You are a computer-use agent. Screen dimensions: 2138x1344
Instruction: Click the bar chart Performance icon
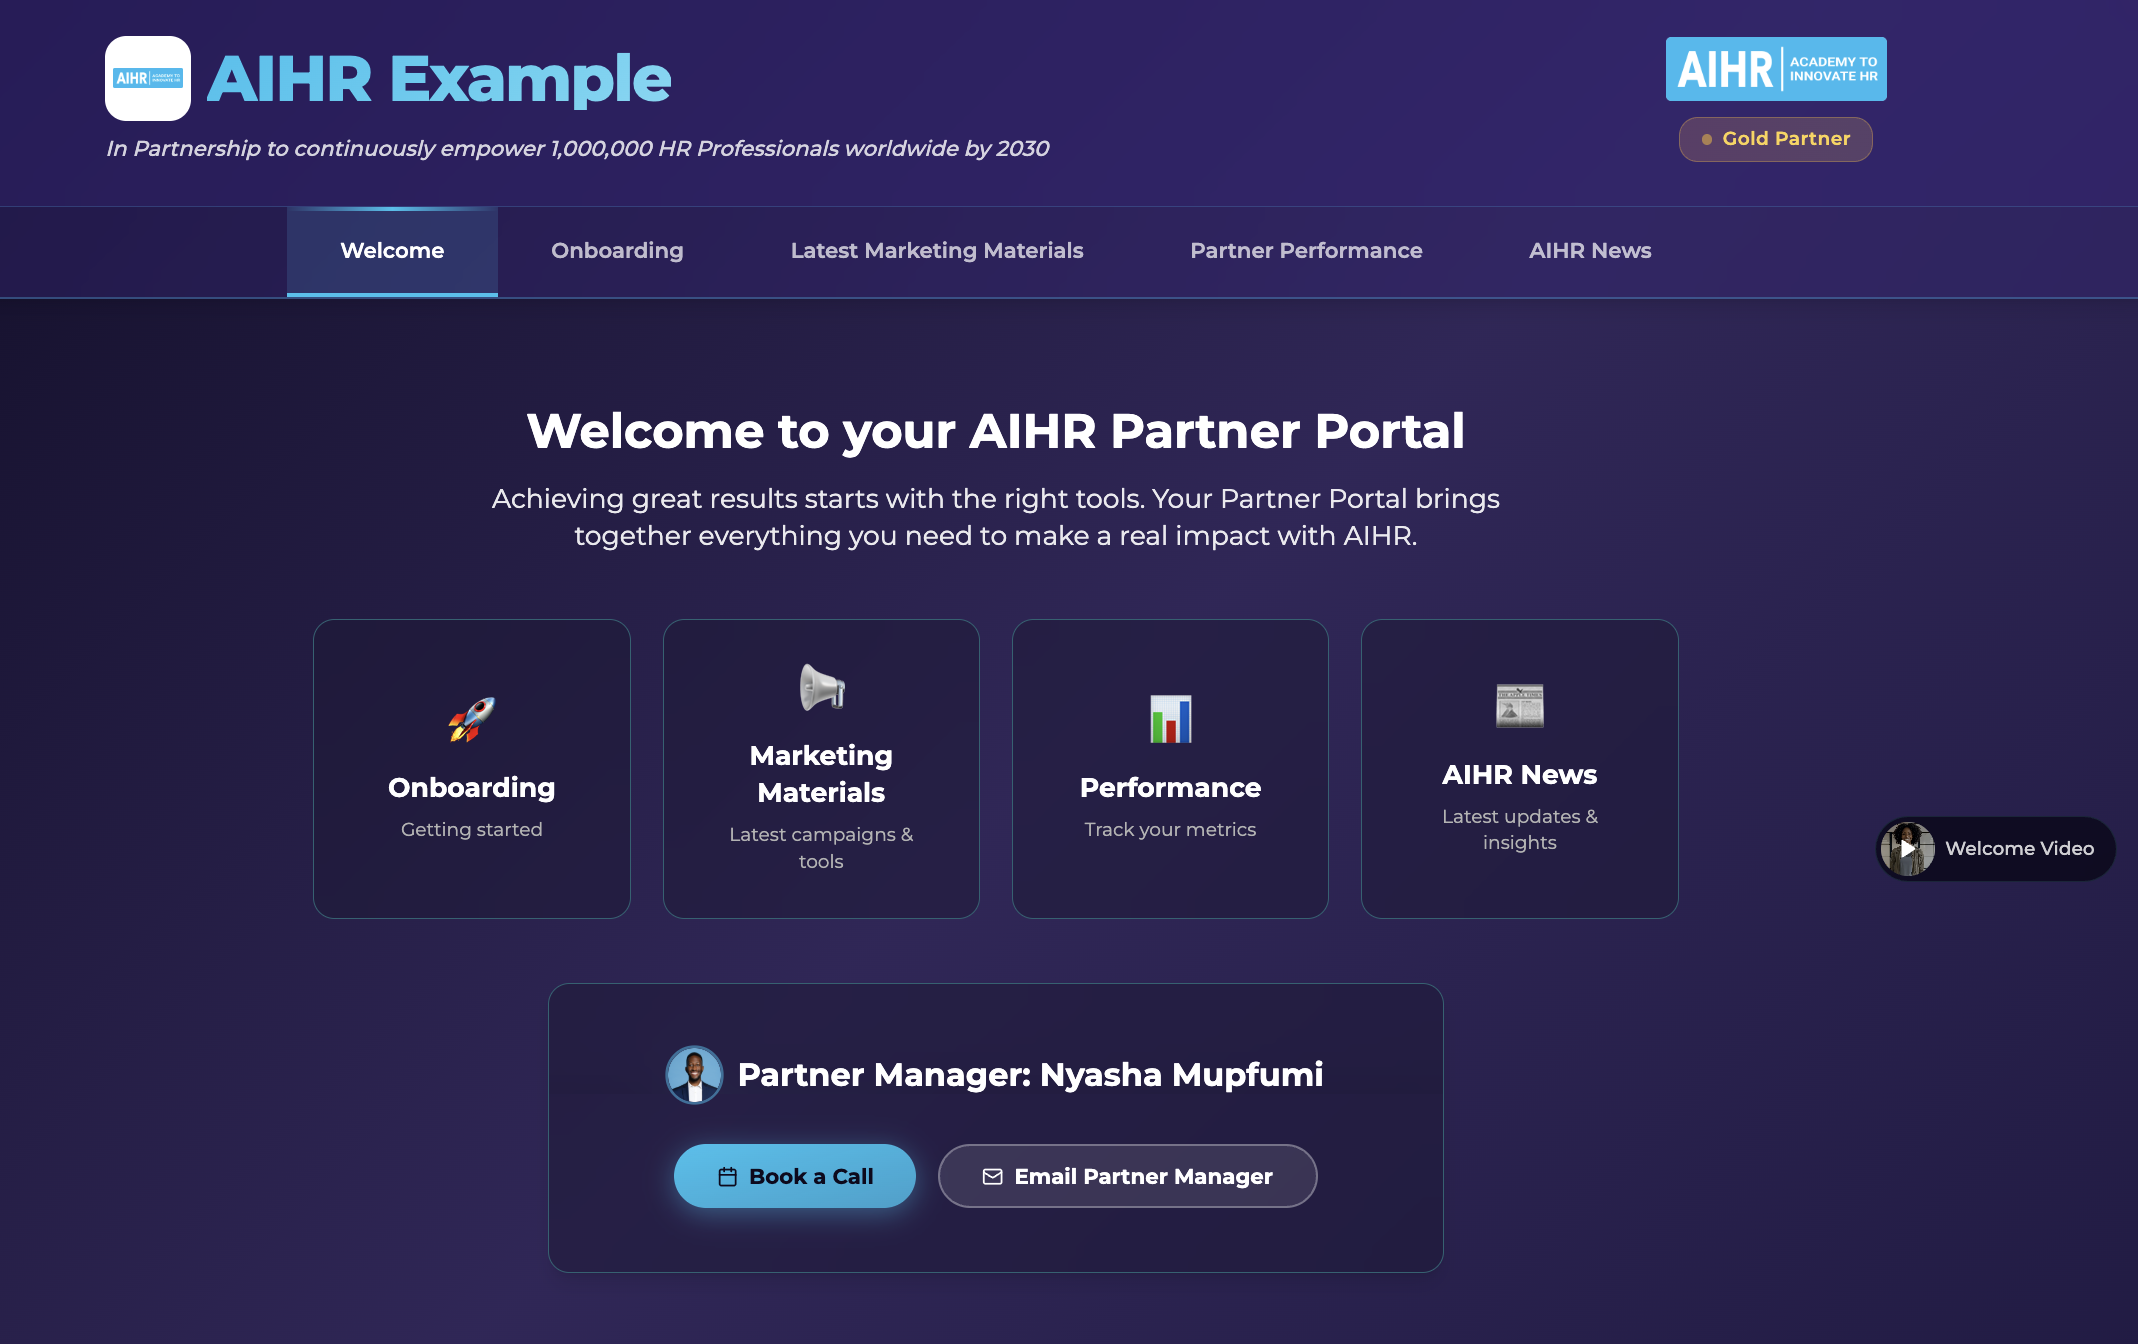click(x=1170, y=719)
